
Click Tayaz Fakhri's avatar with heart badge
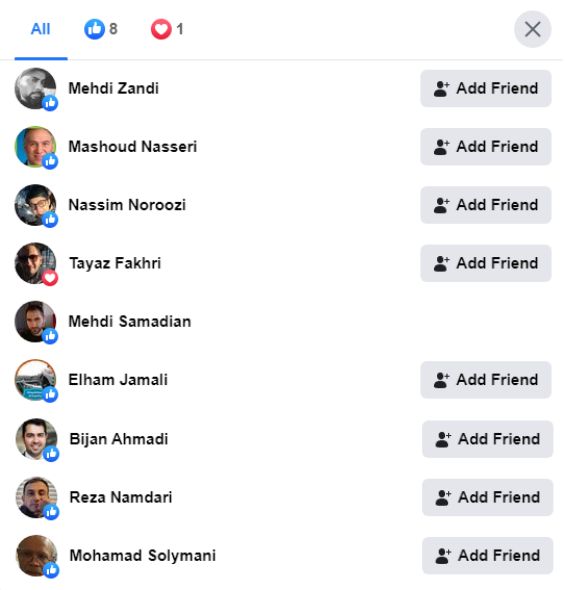pyautogui.click(x=35, y=263)
